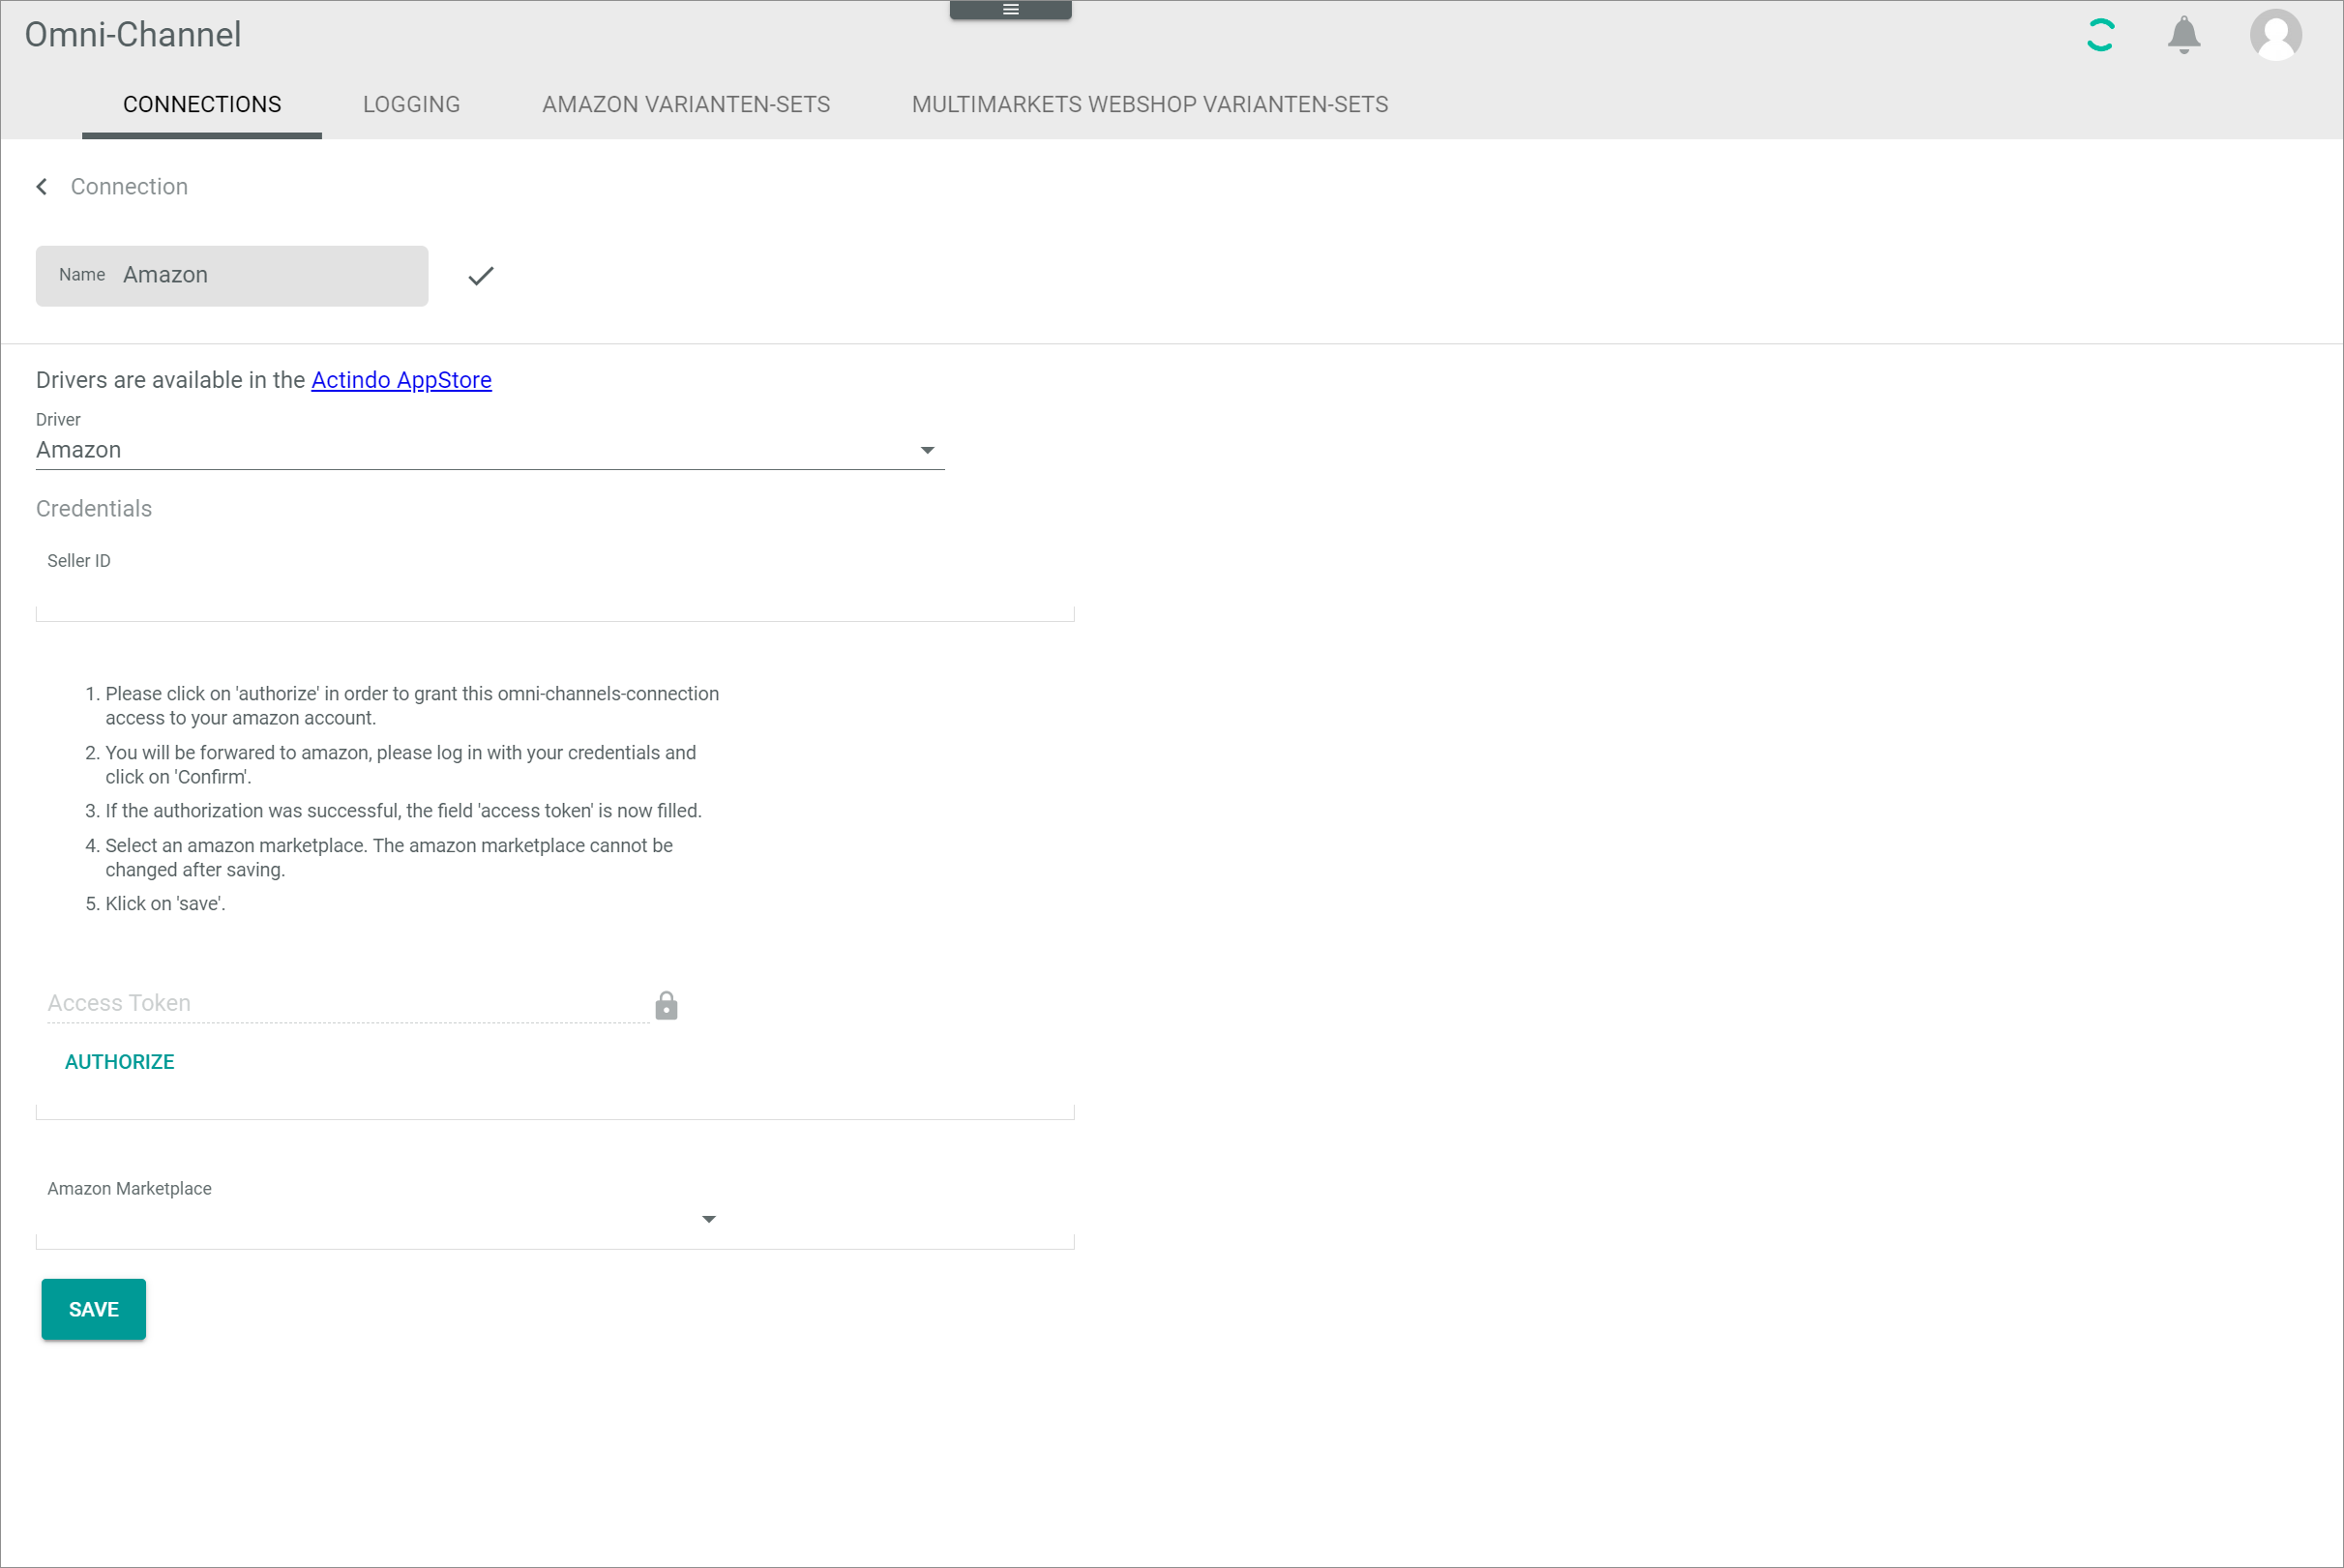Viewport: 2344px width, 1568px height.
Task: Switch to the Logging tab
Action: tap(411, 105)
